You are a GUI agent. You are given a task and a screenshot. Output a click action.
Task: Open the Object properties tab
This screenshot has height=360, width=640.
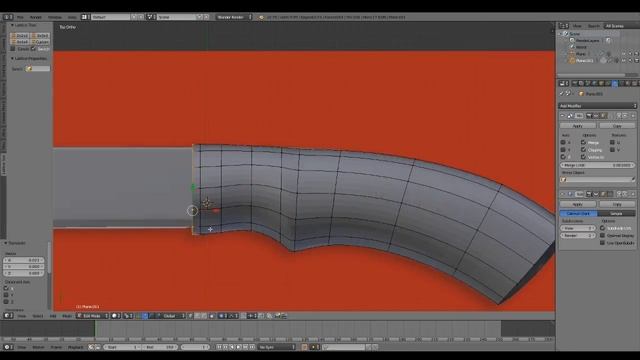click(601, 83)
